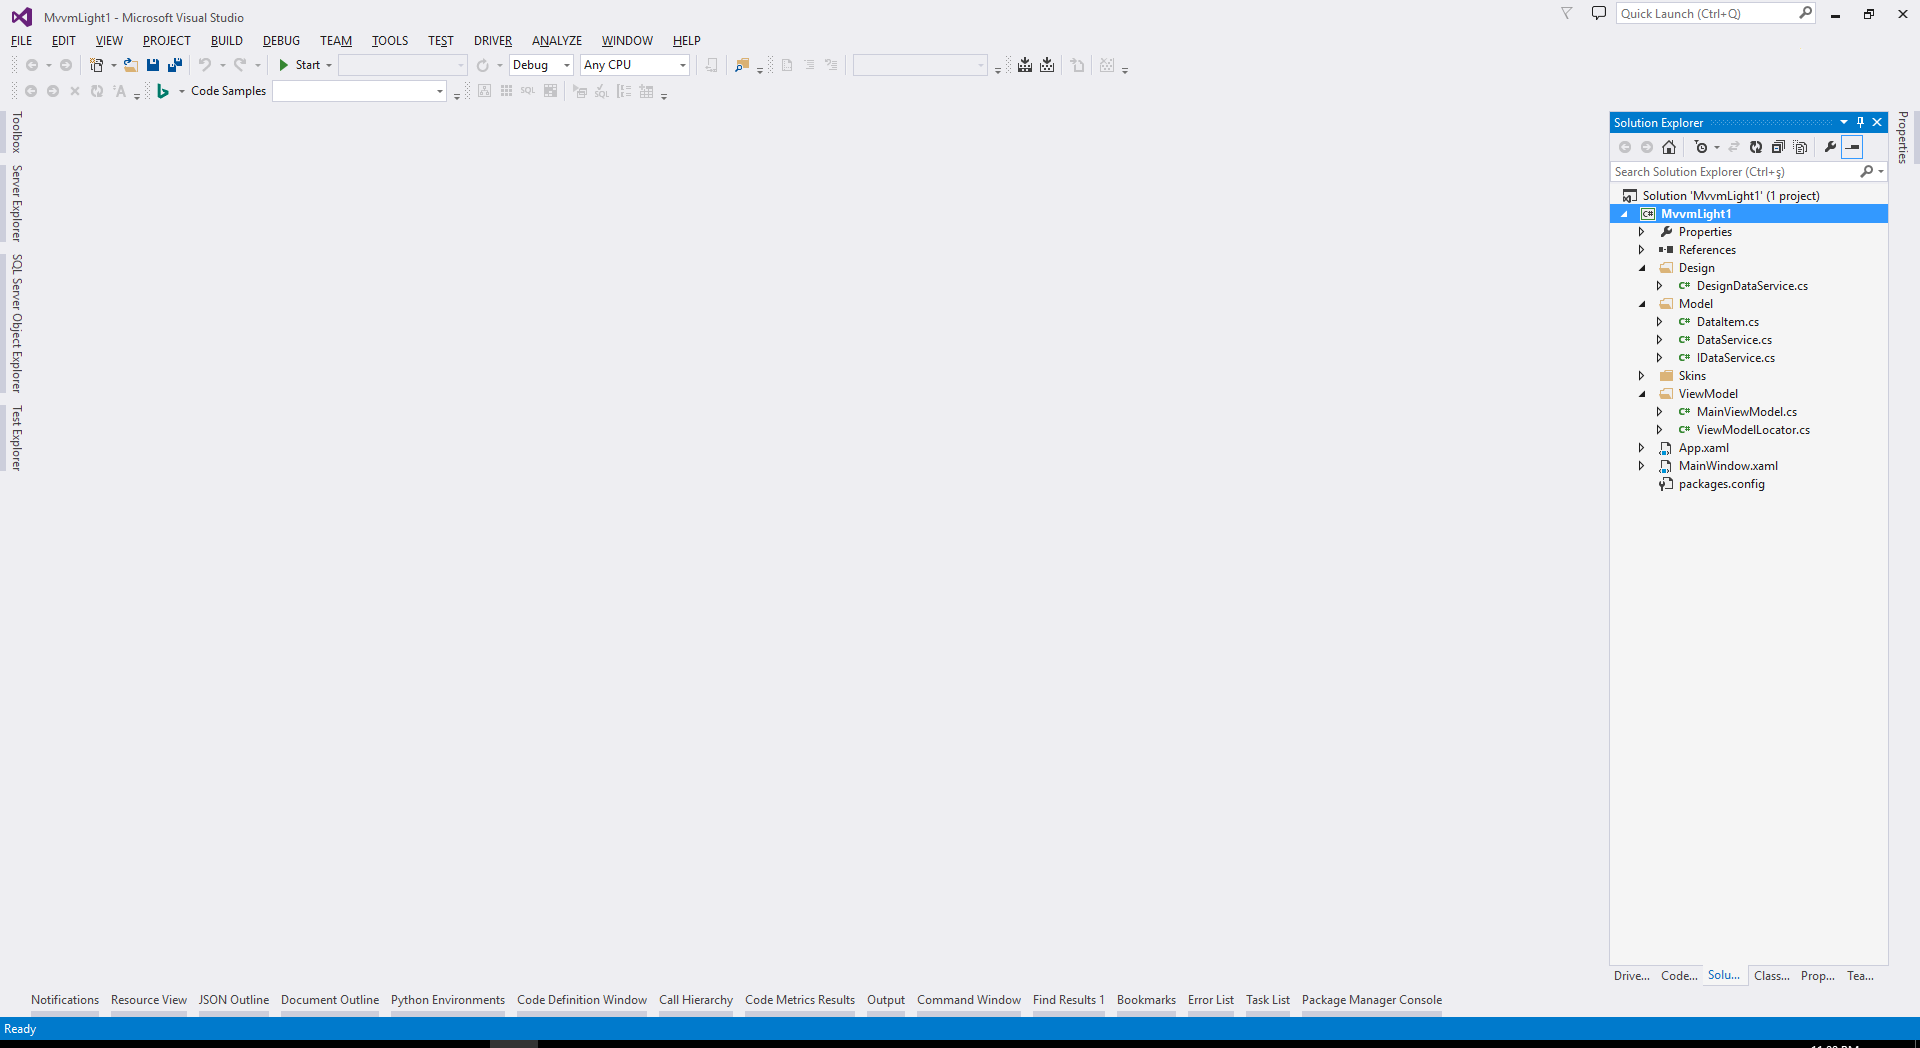Switch to the Error List tab
1920x1048 pixels.
[x=1210, y=1000]
